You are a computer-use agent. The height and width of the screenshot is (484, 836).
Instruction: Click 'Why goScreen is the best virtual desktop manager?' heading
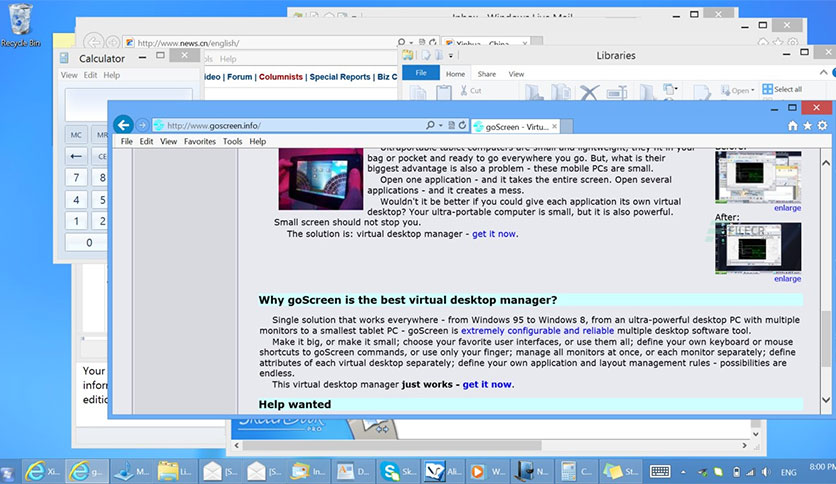pos(408,300)
